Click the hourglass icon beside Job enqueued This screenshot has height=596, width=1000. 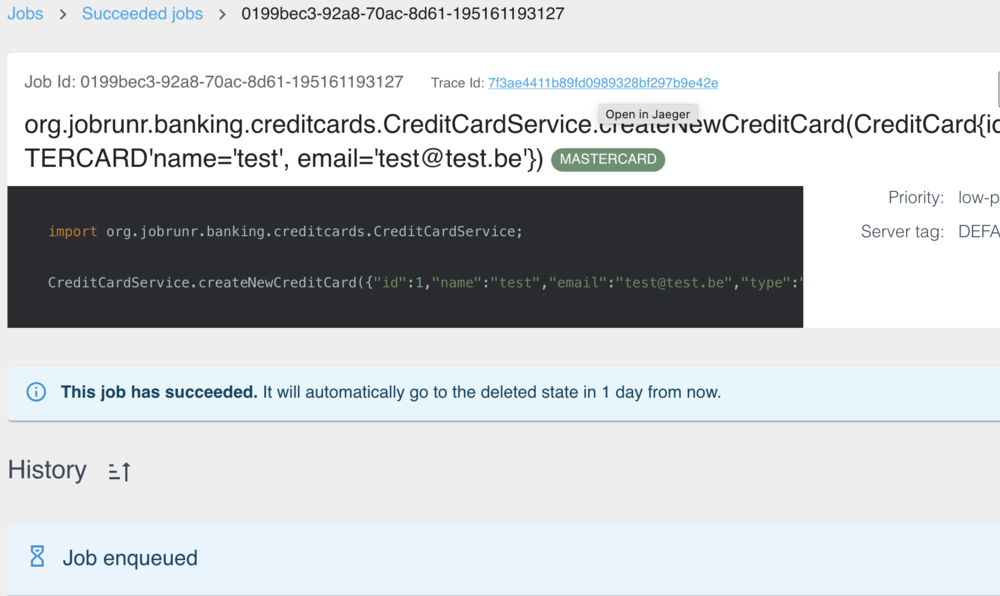click(37, 555)
